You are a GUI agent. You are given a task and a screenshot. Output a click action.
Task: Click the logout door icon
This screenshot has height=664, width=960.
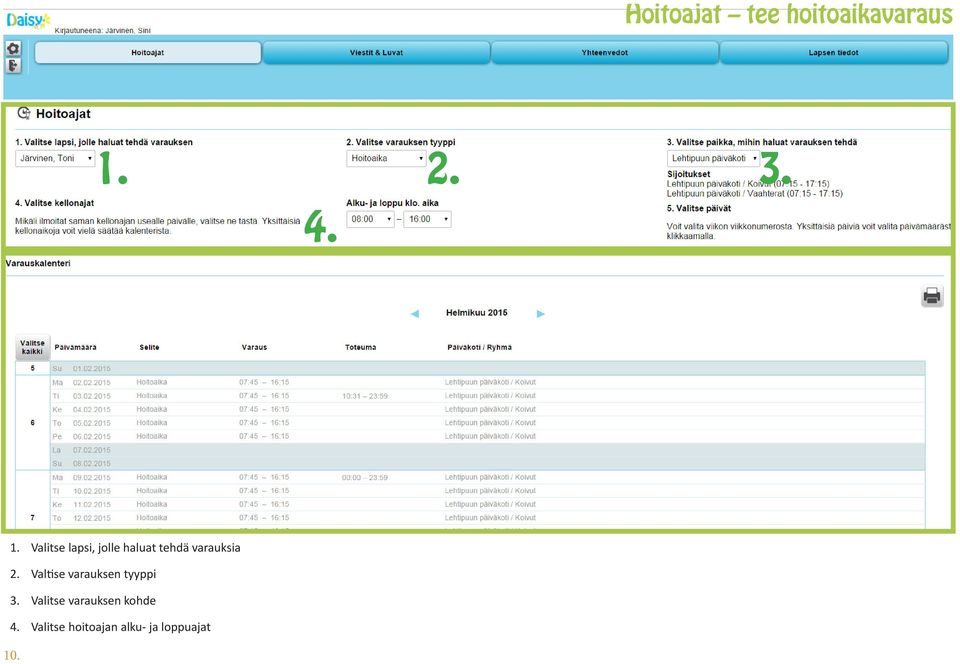13,65
